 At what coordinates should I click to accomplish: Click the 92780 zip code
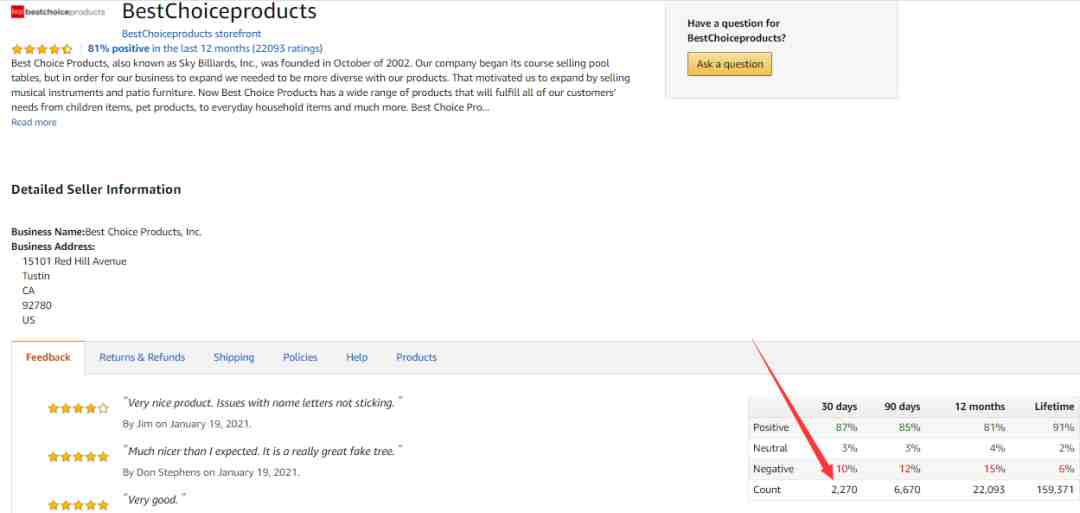37,305
